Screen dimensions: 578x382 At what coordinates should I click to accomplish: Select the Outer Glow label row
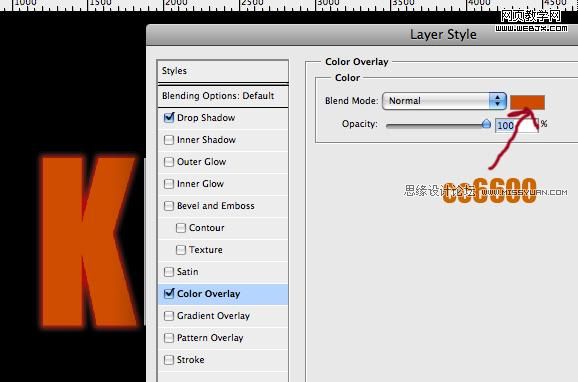[201, 162]
